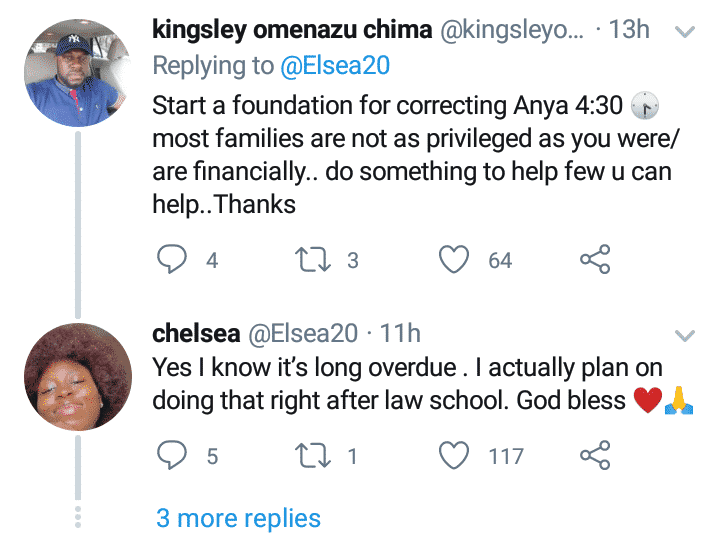Open dropdown arrow on kingsley's tweet
This screenshot has height=543, width=720.
685,32
